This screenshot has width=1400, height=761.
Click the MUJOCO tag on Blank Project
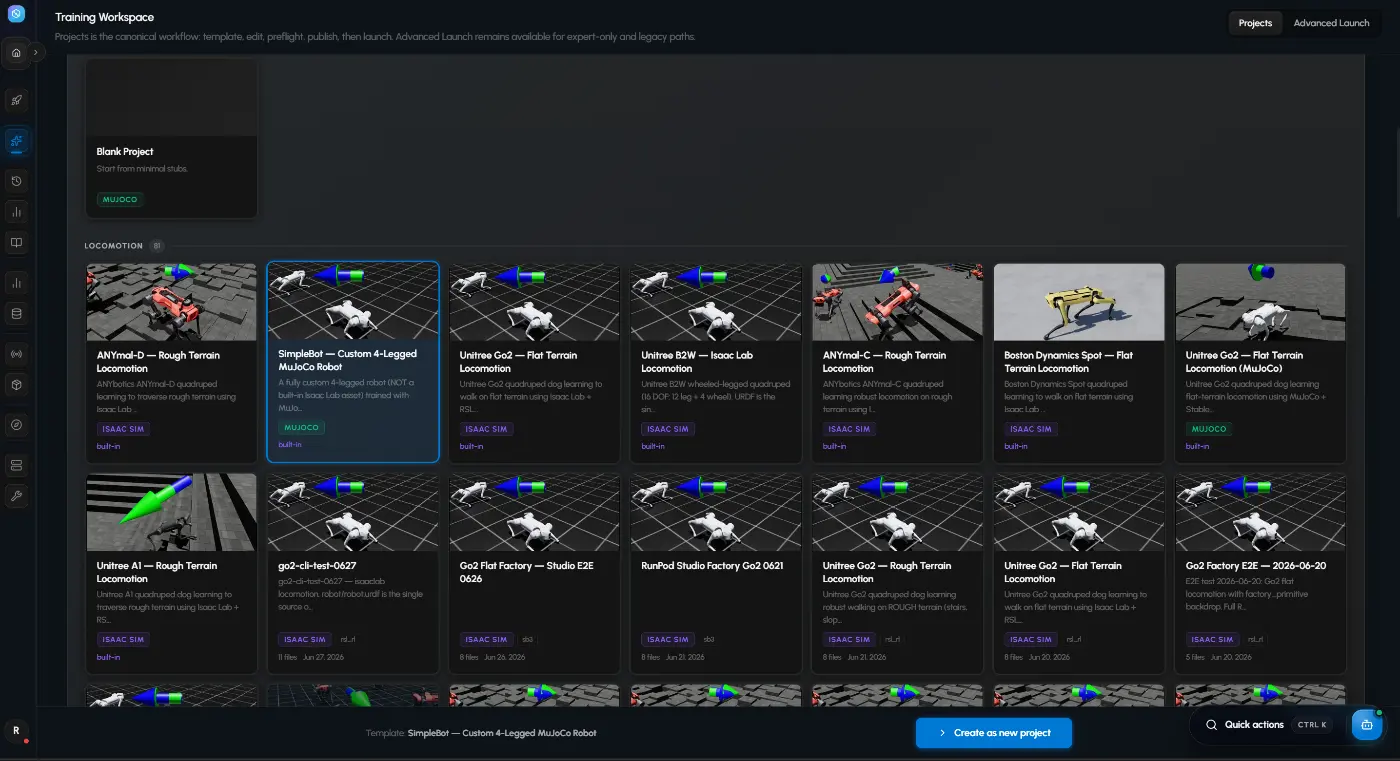click(x=120, y=200)
